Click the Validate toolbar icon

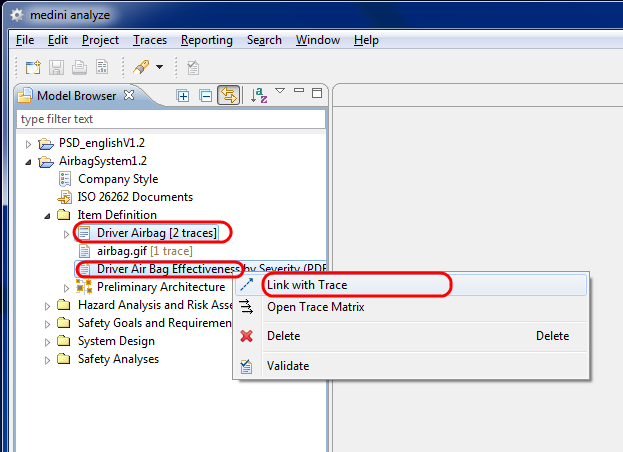pyautogui.click(x=193, y=67)
